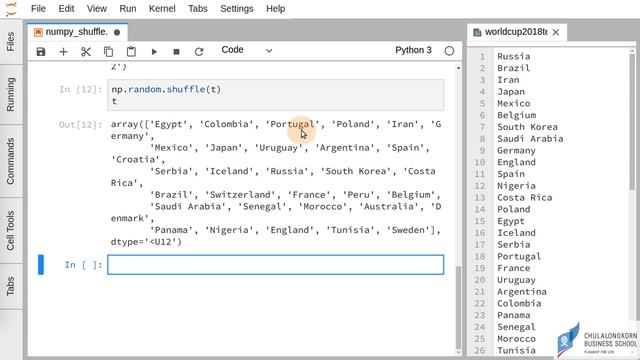The height and width of the screenshot is (360, 640).
Task: Click the notebook vertical scrollbar
Action: 458,308
